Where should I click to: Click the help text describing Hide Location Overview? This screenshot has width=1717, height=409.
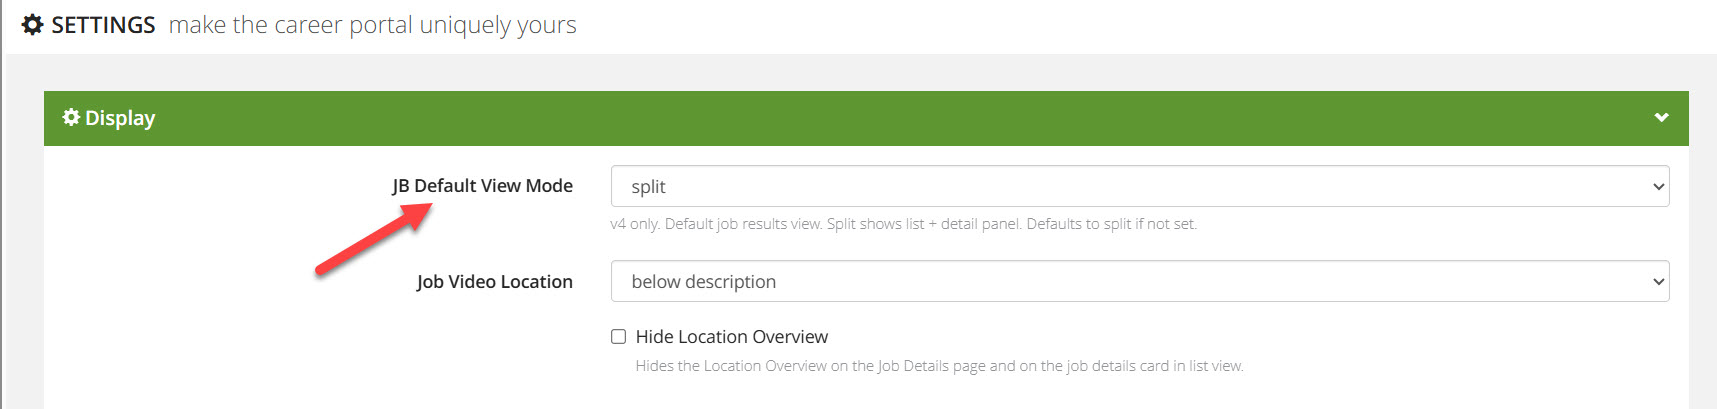pos(939,366)
